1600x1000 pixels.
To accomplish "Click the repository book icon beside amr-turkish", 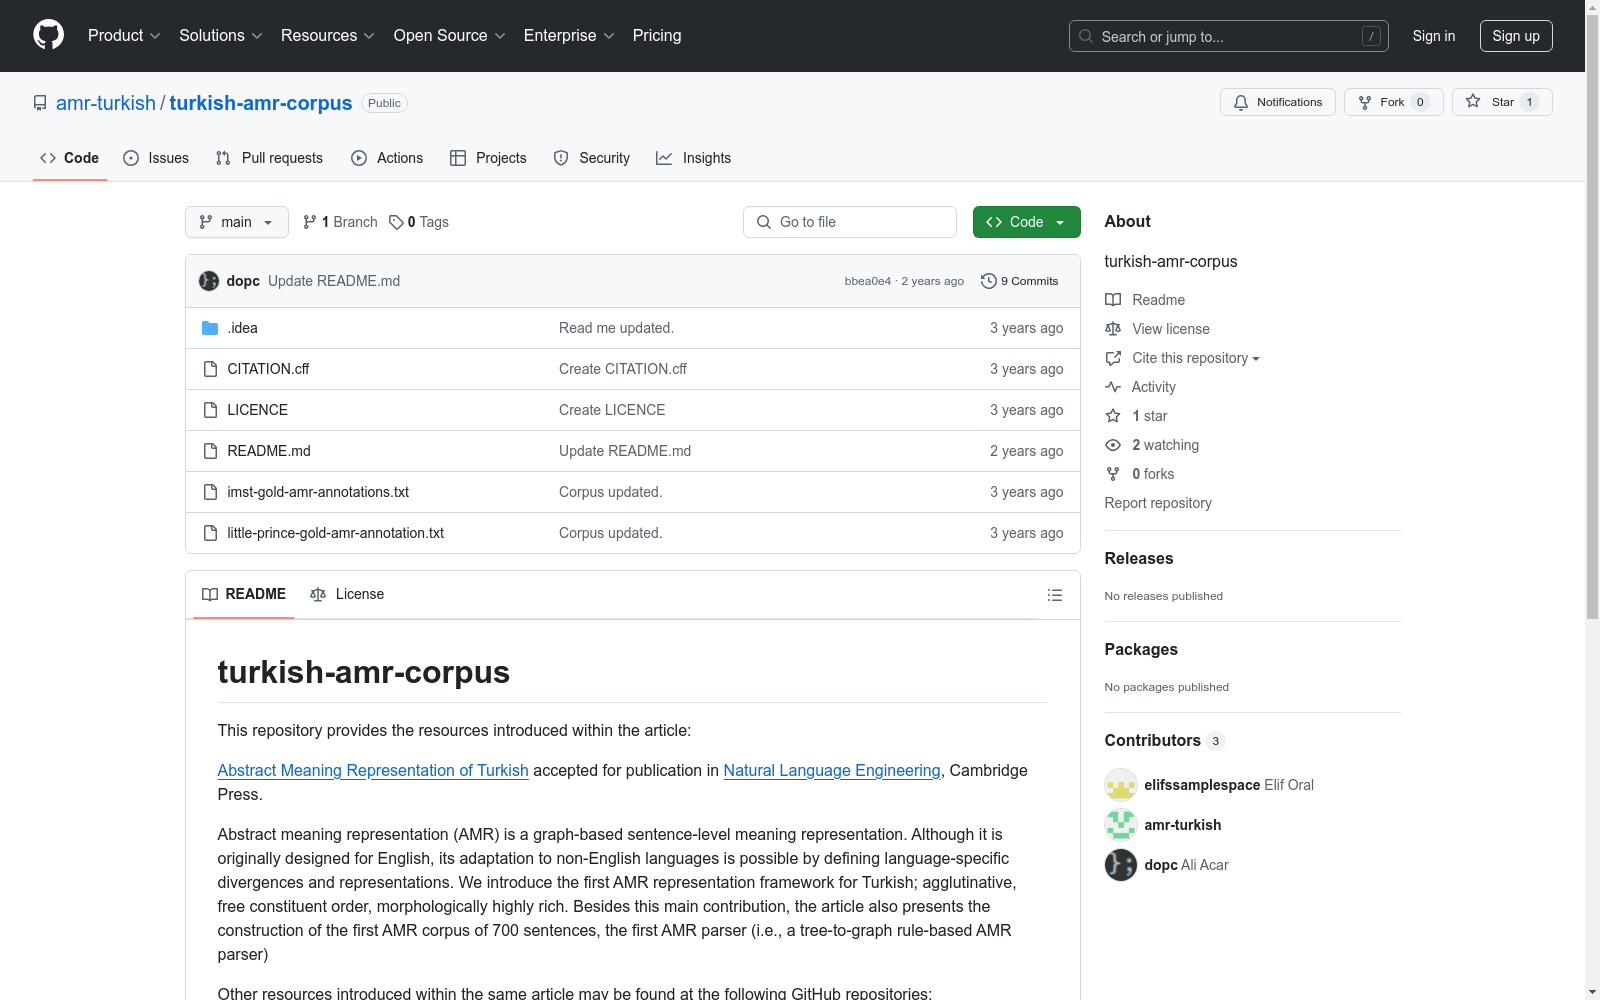I will (40, 103).
